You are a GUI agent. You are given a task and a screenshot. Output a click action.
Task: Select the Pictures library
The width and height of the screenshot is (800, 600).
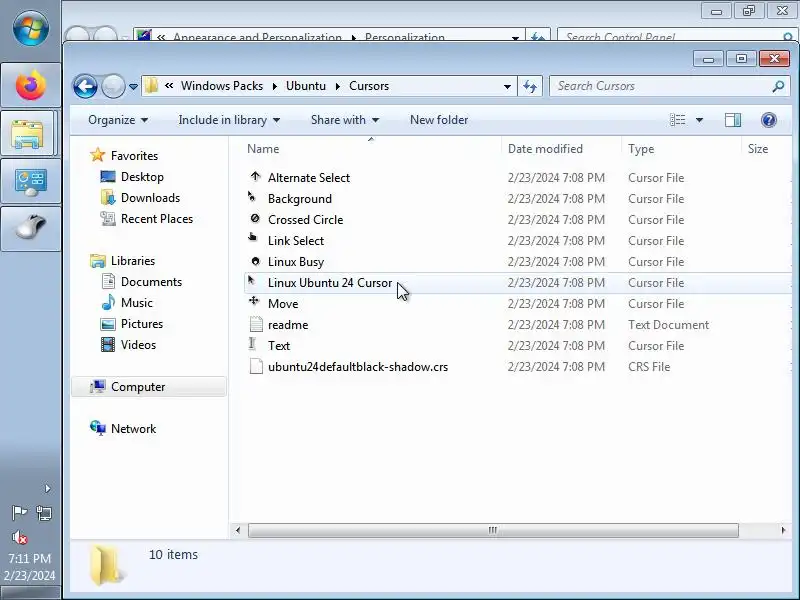142,324
